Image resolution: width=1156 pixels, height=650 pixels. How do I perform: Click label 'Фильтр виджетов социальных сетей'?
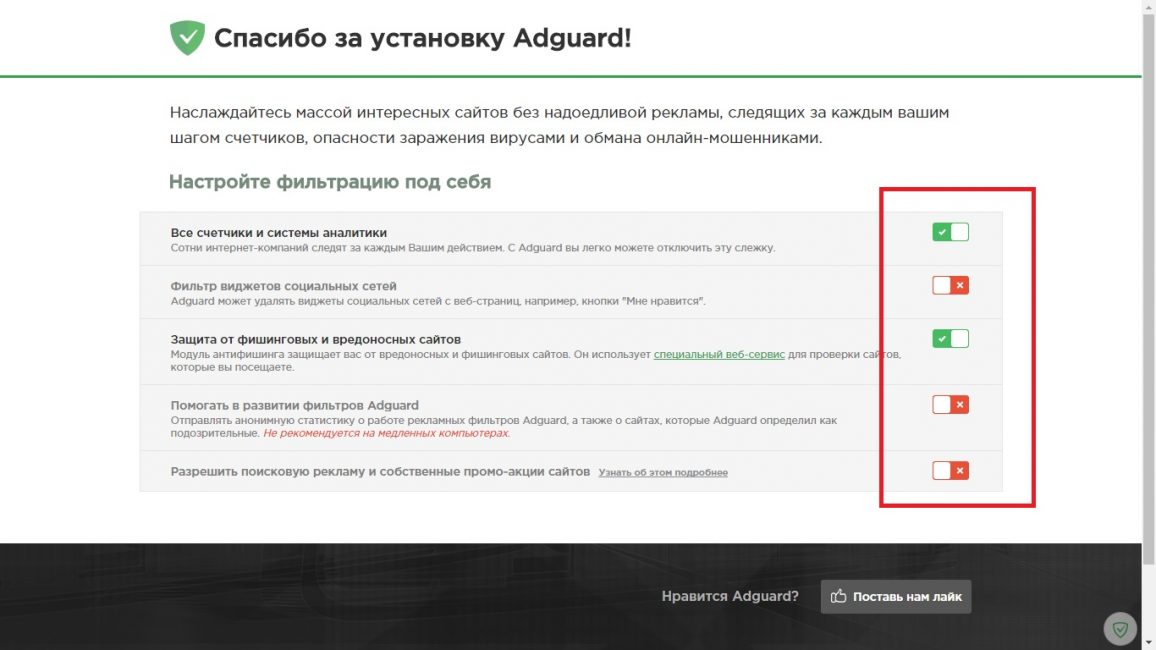[283, 286]
